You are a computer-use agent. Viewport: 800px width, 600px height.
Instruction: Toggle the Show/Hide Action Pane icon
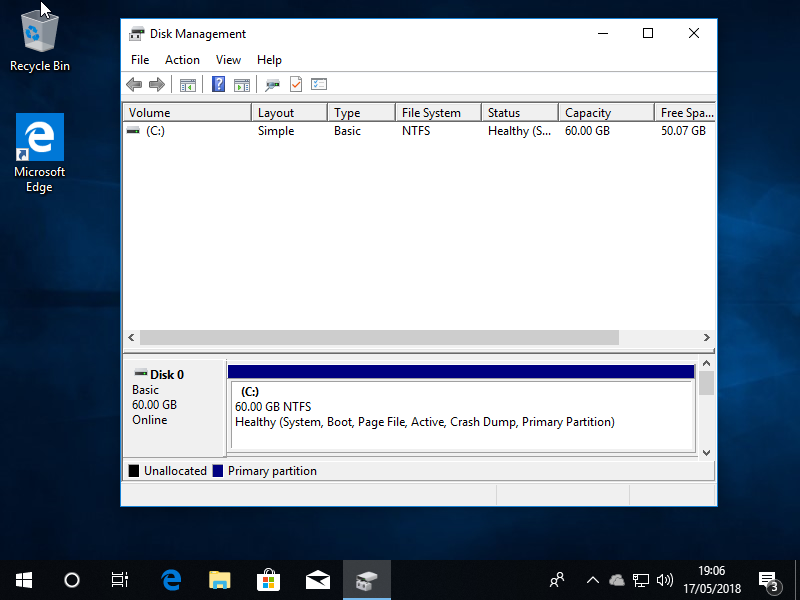[x=242, y=85]
